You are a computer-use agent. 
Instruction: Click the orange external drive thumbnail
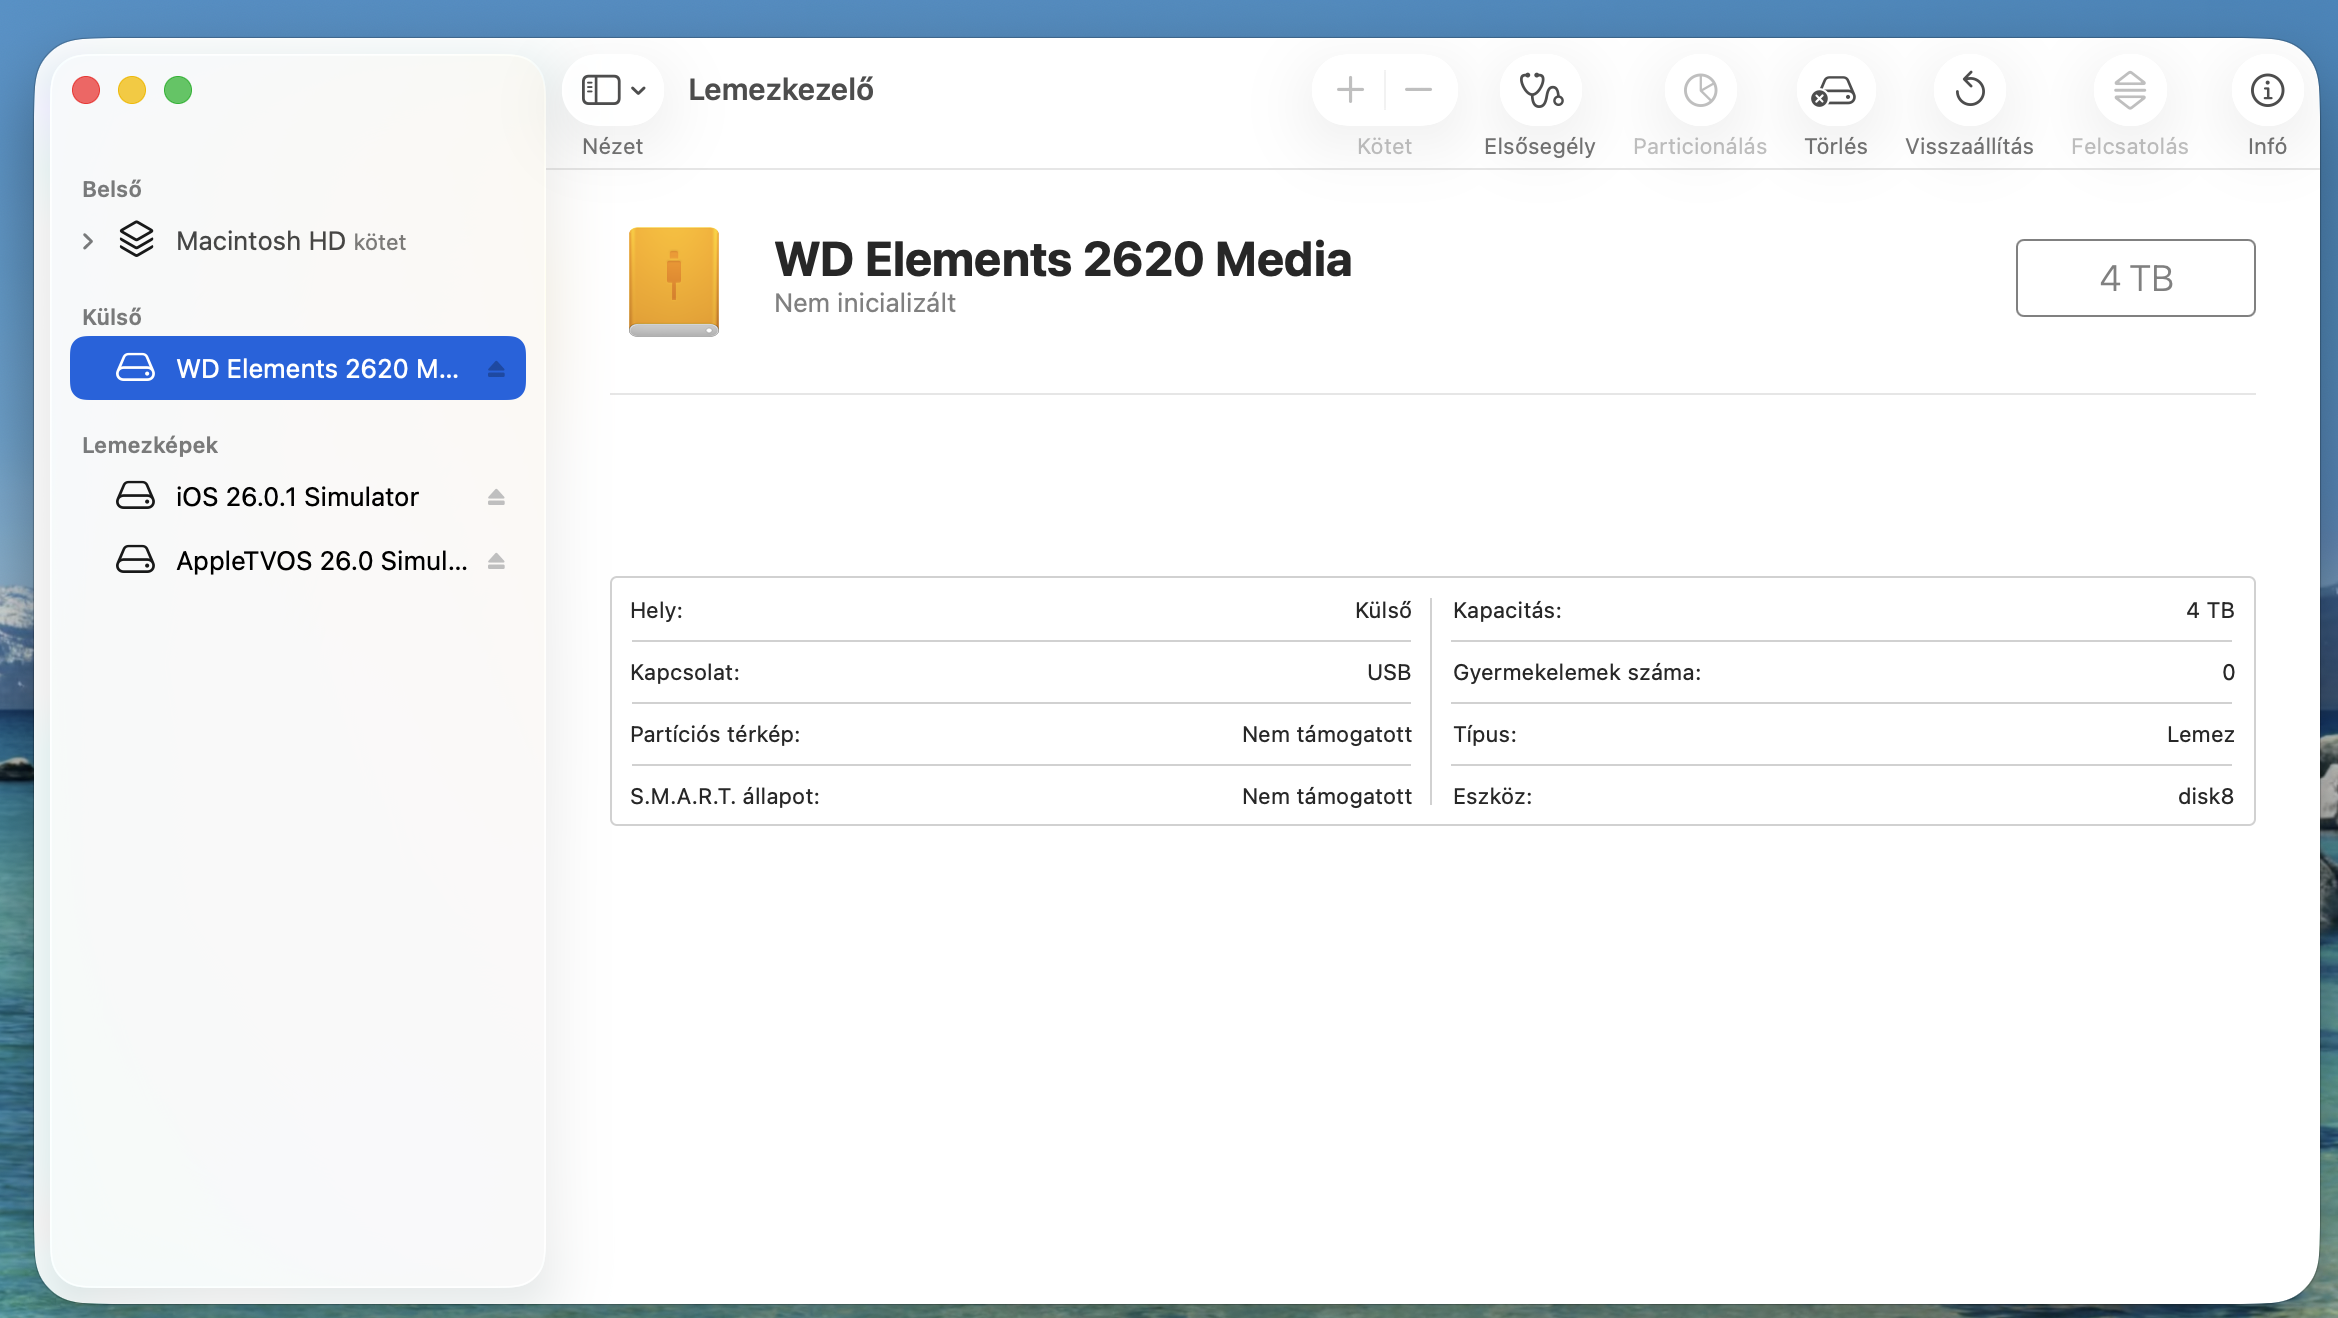coord(673,282)
